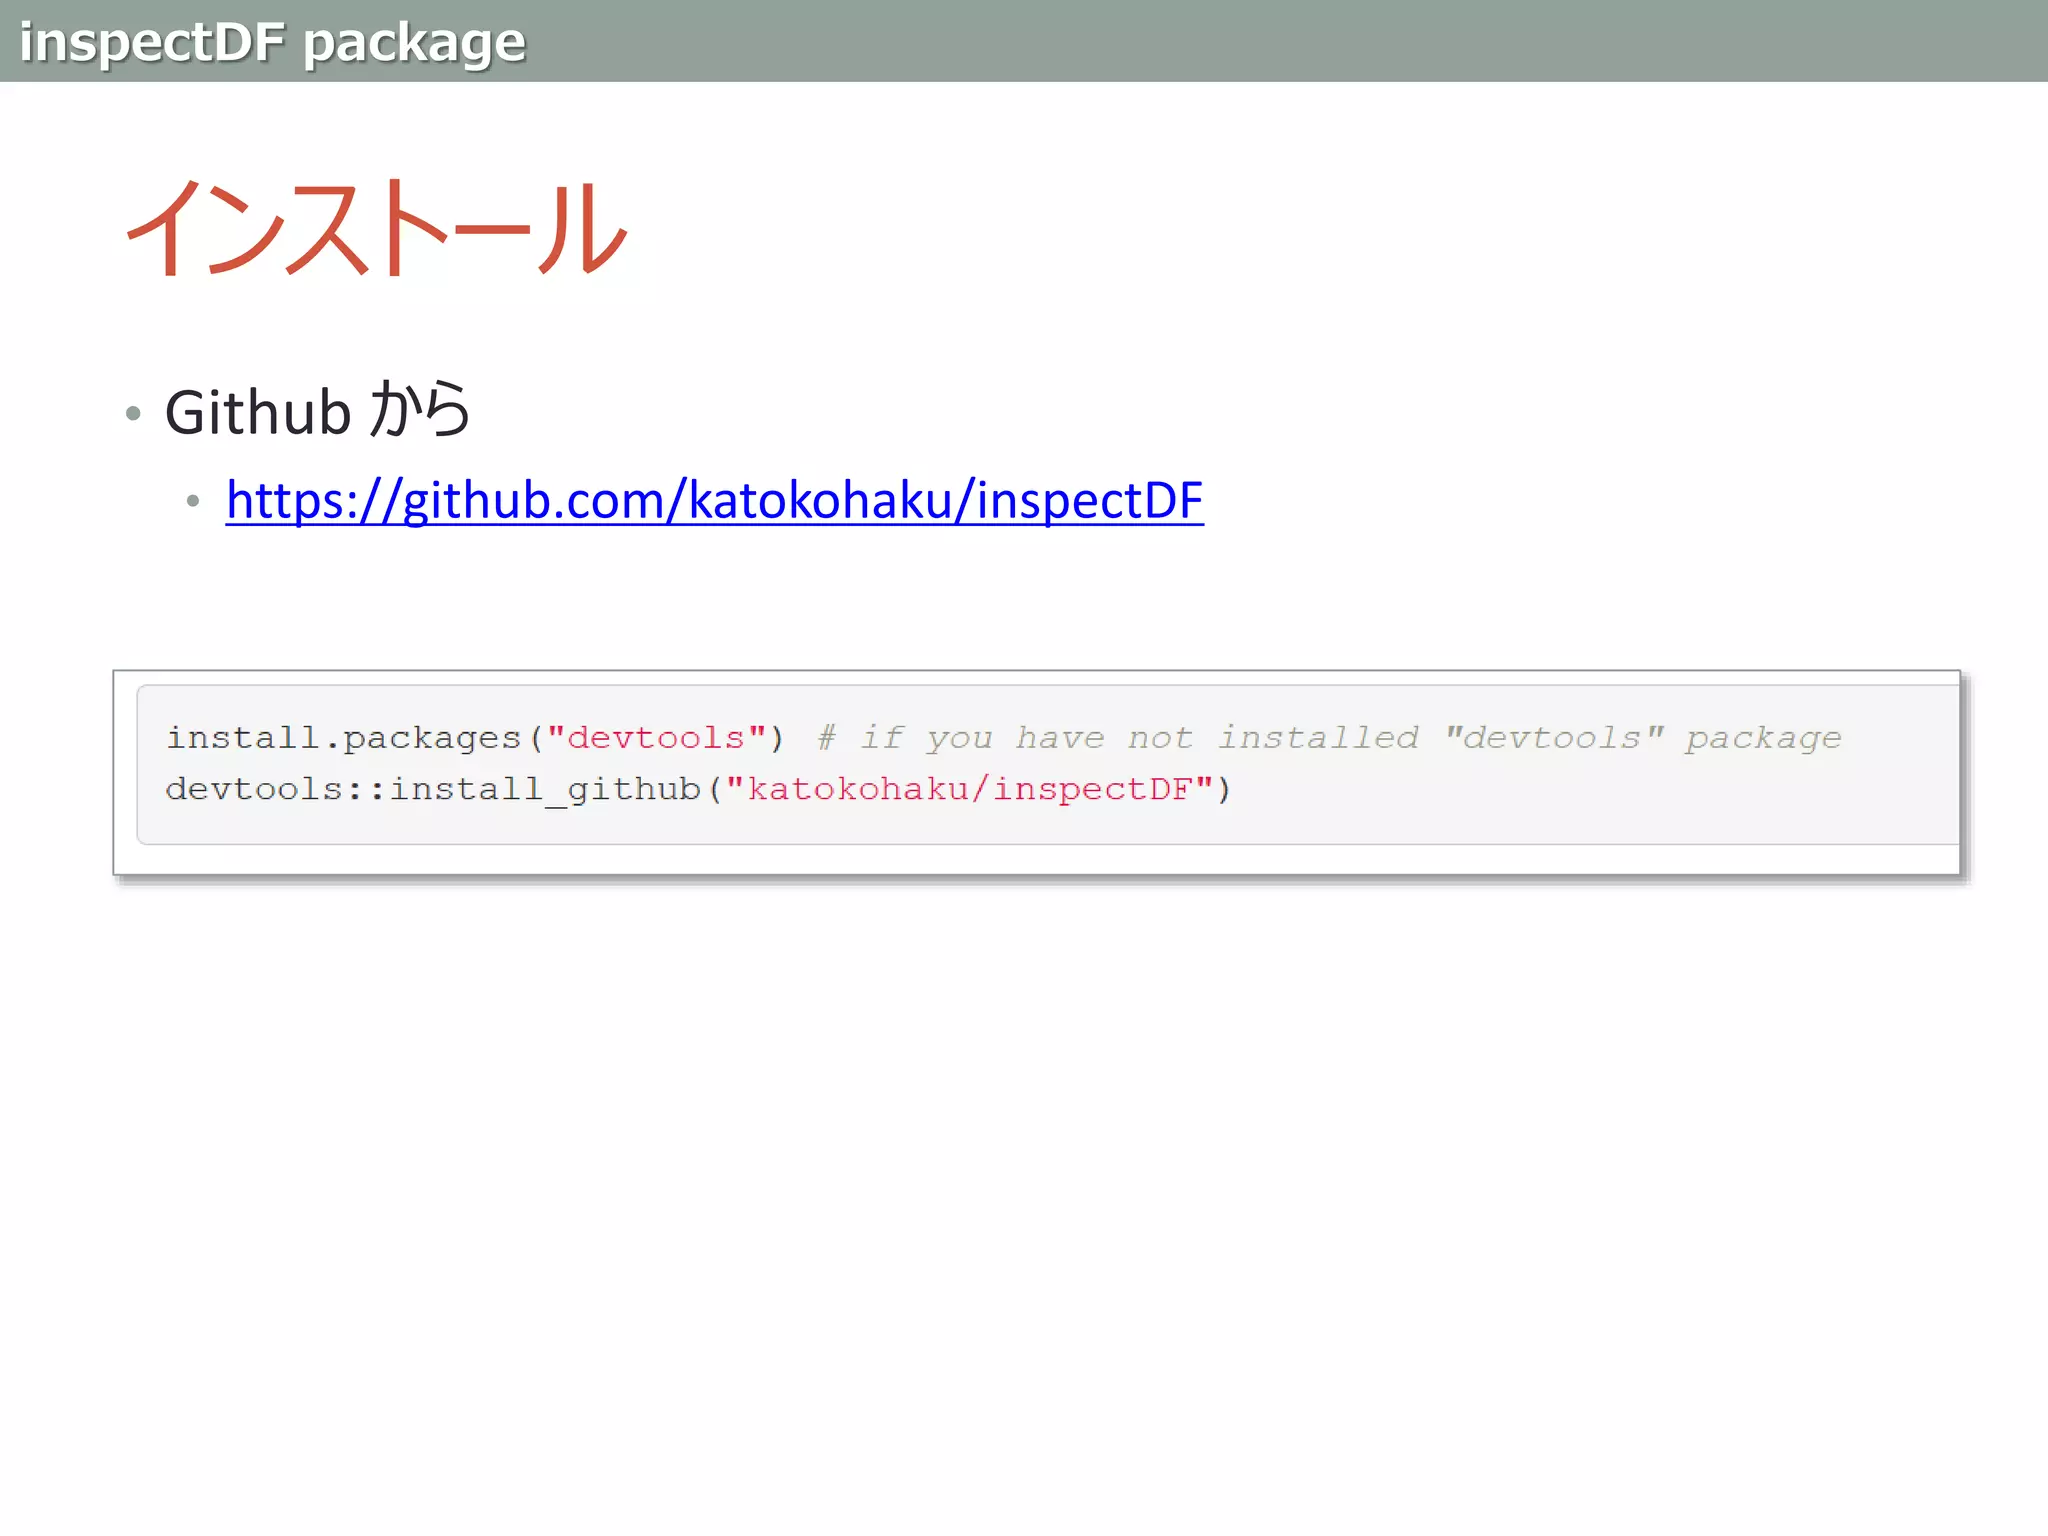Click the 'inspectDF package' header title
The height and width of the screenshot is (1536, 2048).
[272, 42]
